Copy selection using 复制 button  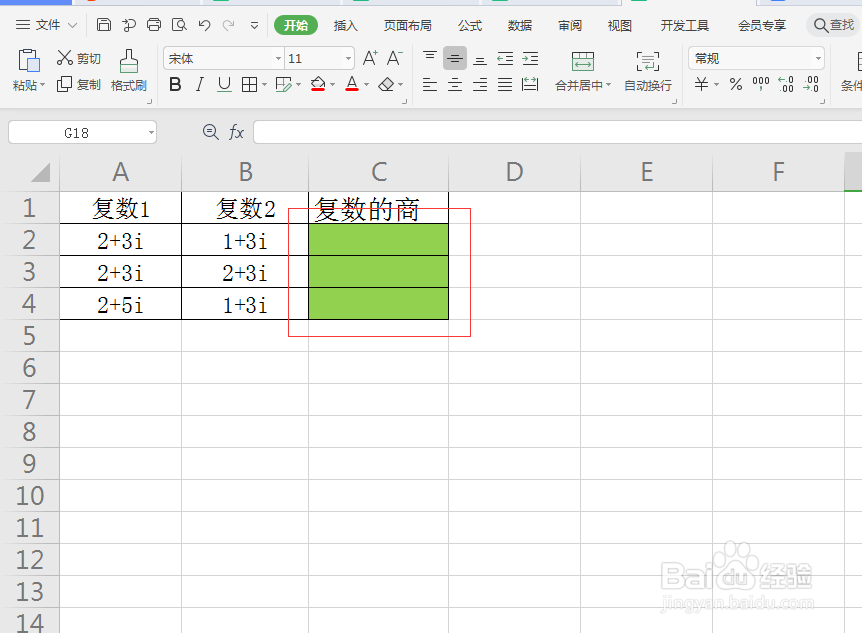[x=79, y=85]
